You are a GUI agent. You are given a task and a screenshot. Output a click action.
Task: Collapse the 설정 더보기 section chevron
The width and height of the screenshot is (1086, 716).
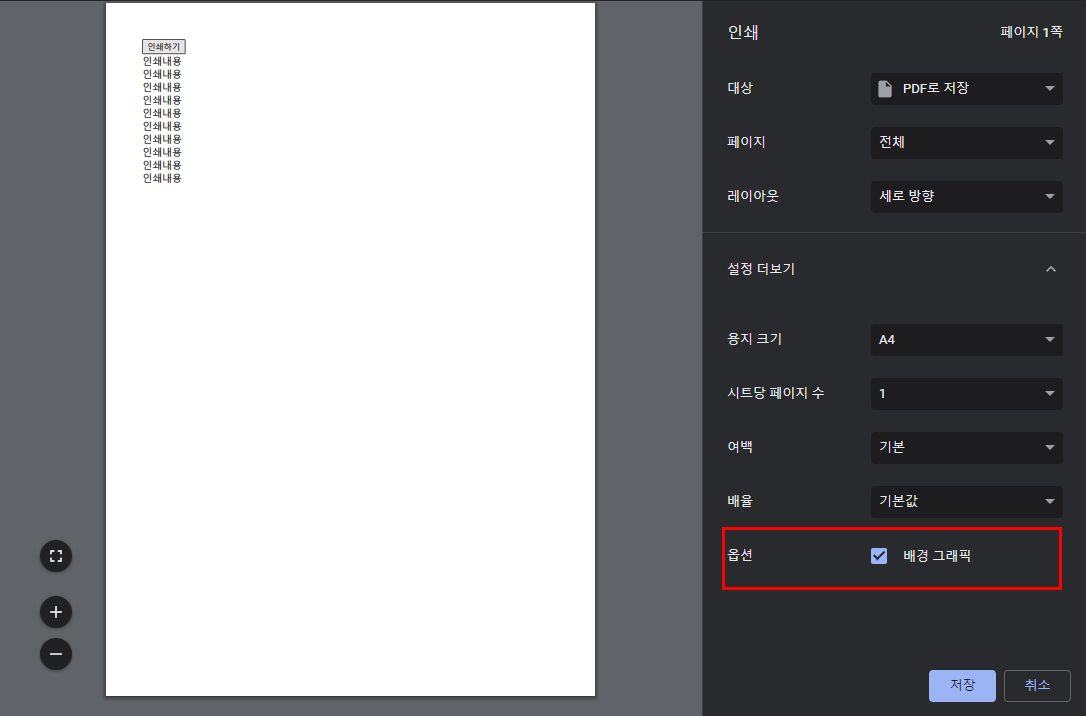[x=1051, y=269]
